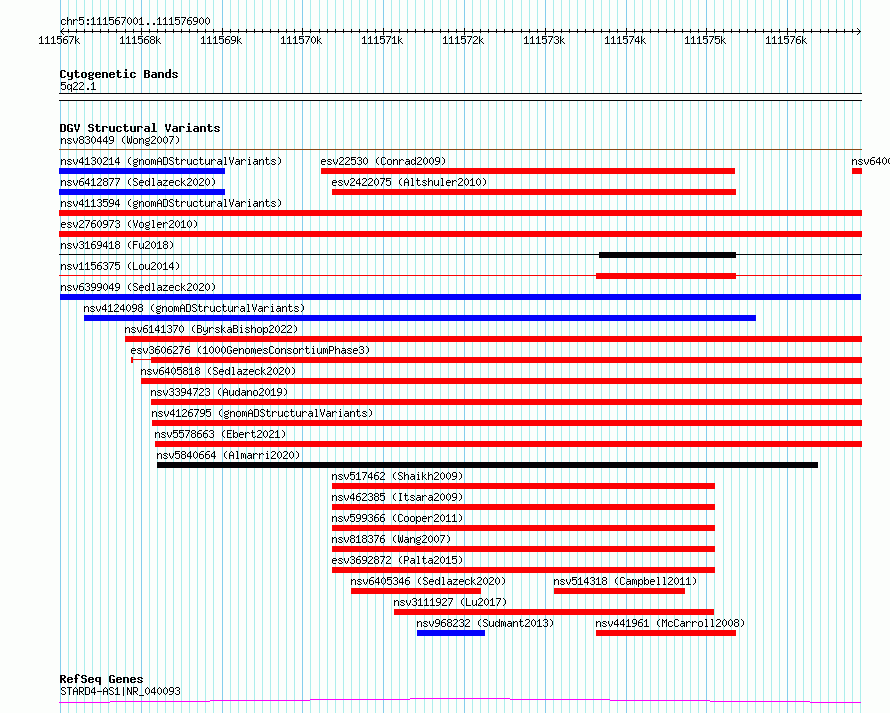
Task: Select nsv3111927 (Lu2017) label
Action: [450, 602]
